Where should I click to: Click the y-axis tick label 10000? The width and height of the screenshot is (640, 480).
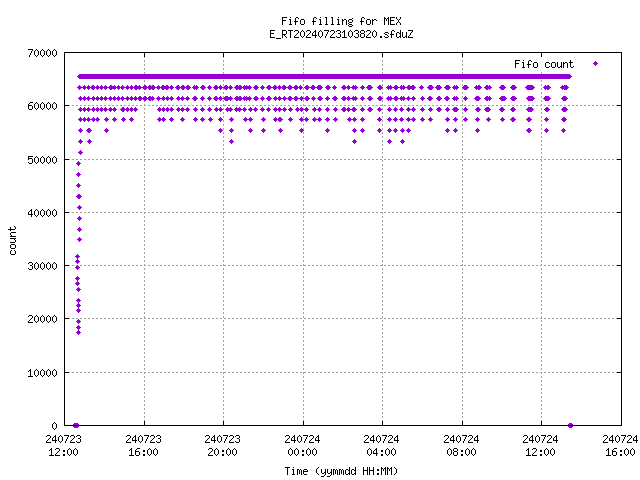(42, 373)
